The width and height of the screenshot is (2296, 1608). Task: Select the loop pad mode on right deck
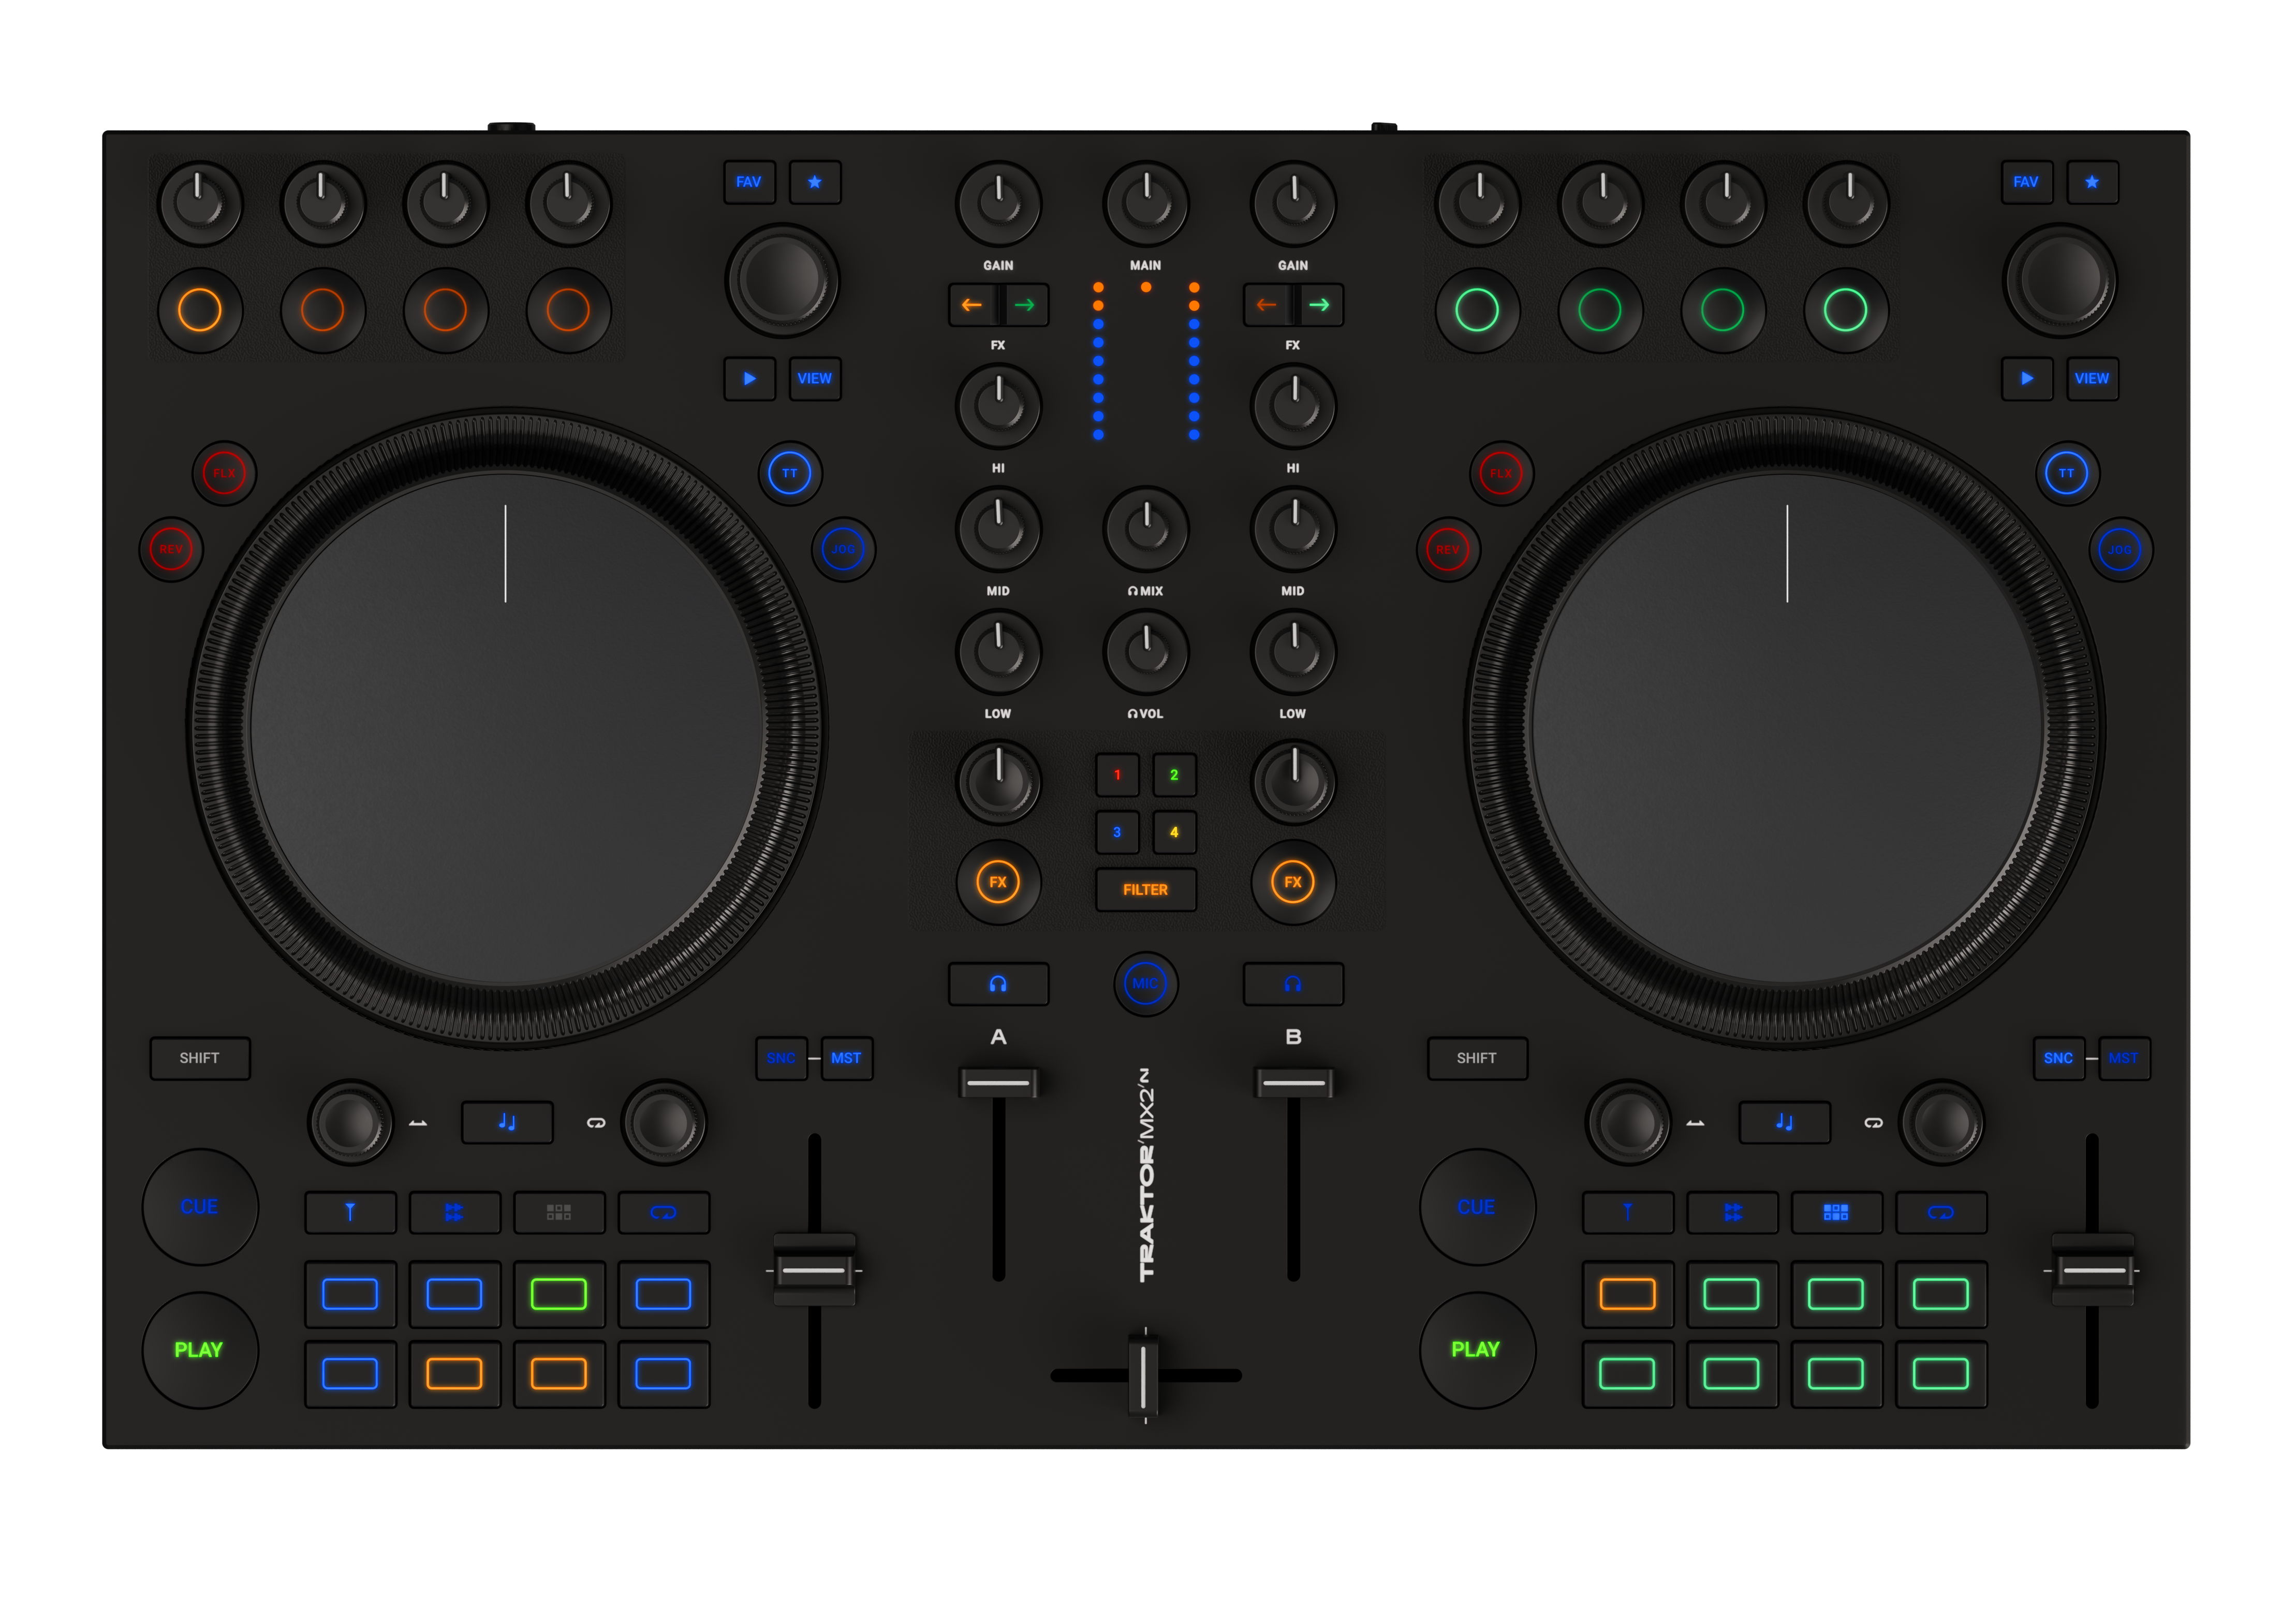coord(1941,1213)
